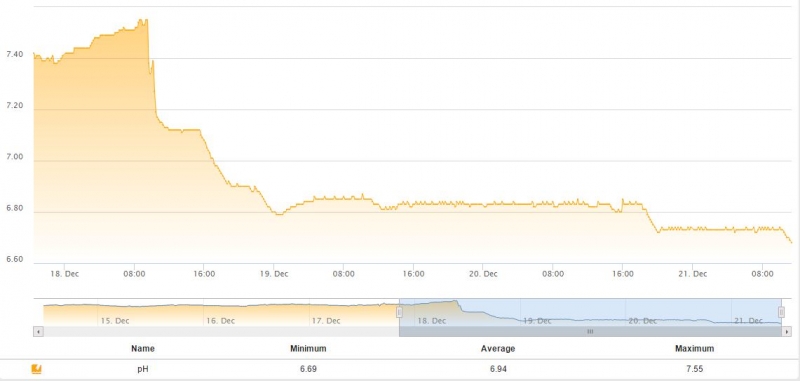Image resolution: width=800 pixels, height=381 pixels.
Task: Select the 15. Dec label in navigator
Action: (x=115, y=321)
